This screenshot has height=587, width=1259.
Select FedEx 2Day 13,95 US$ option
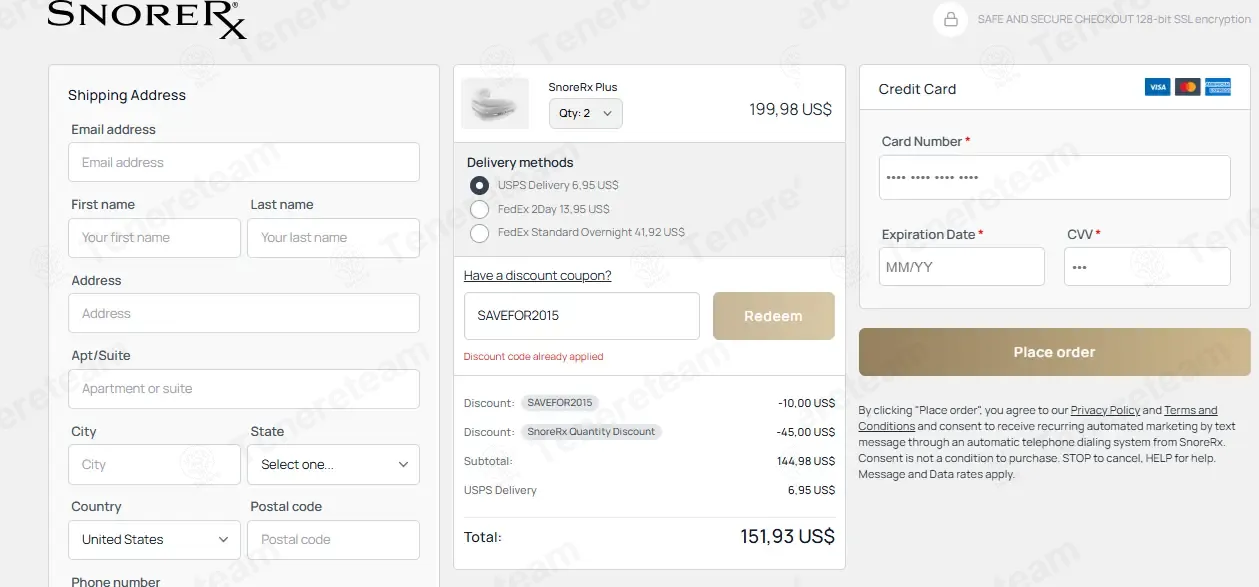[x=480, y=209]
